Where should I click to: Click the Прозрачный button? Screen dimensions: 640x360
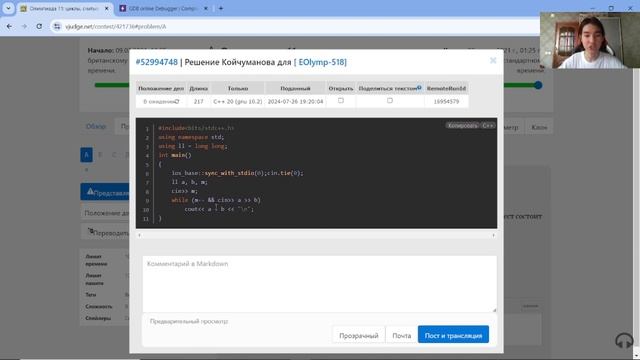(358, 336)
